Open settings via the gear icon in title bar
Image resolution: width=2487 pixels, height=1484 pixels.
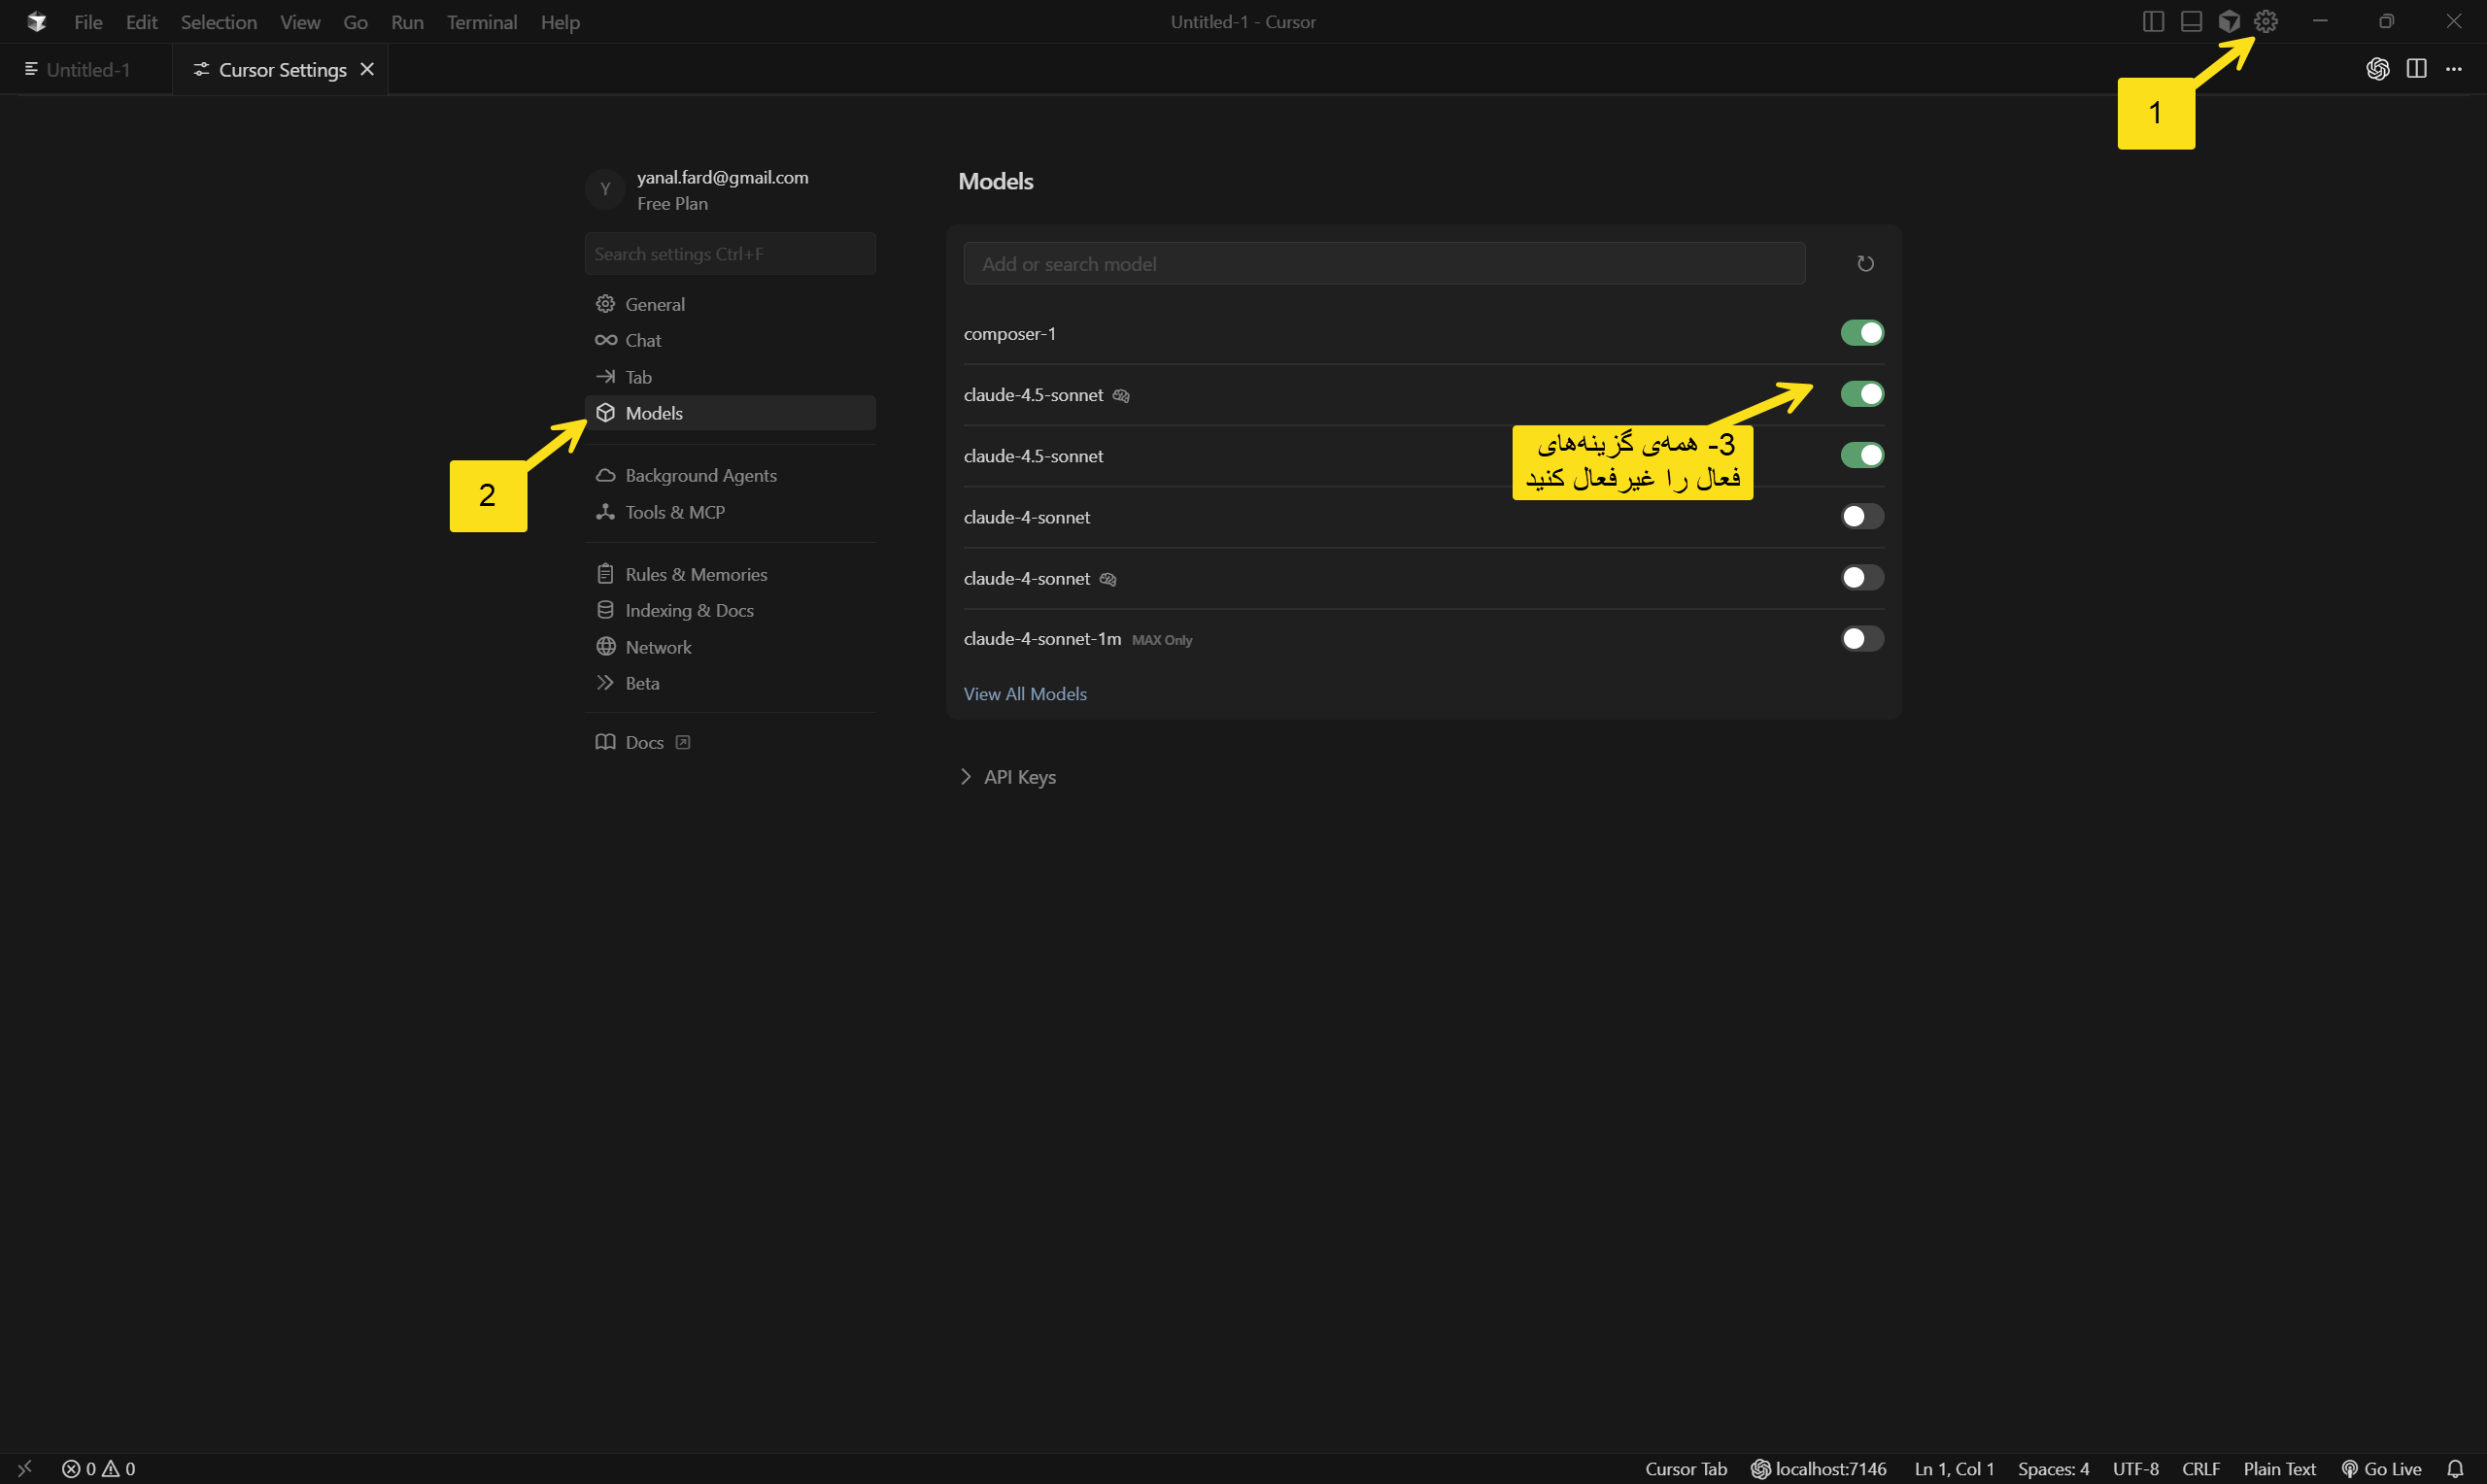coord(2265,21)
